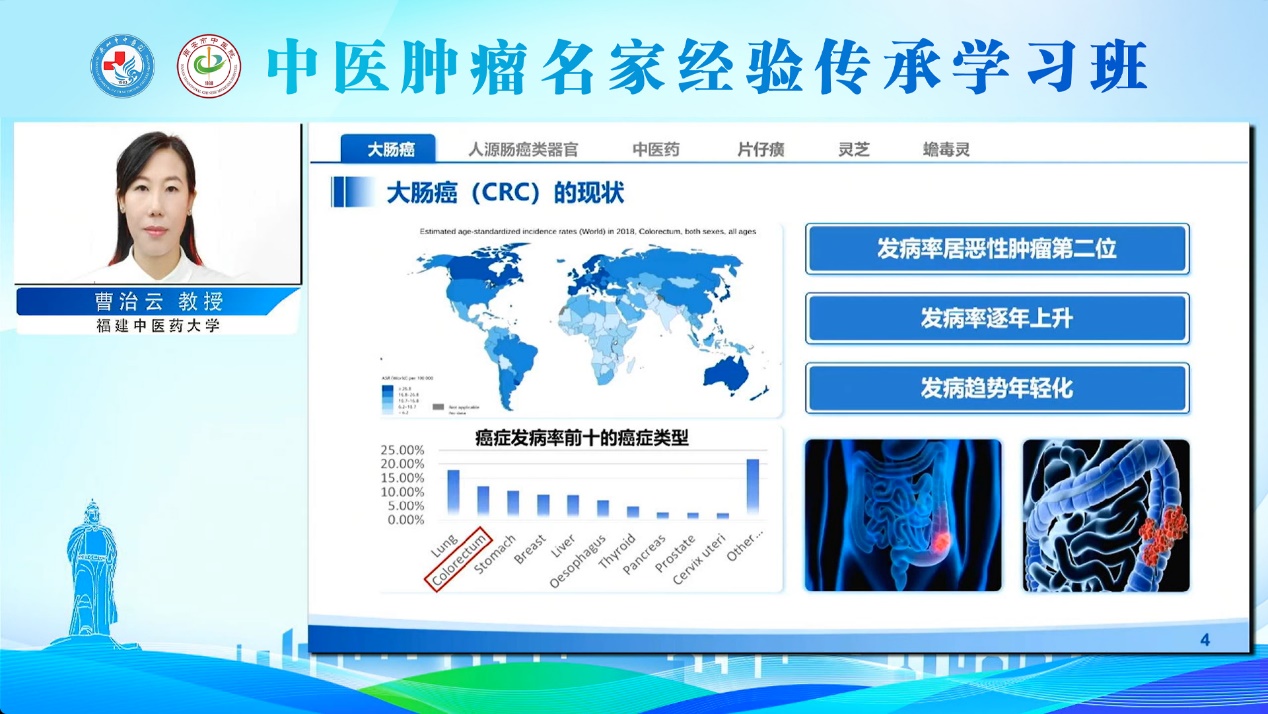The width and height of the screenshot is (1268, 714).
Task: Click the intestine tumor illustration on left
Action: (903, 515)
